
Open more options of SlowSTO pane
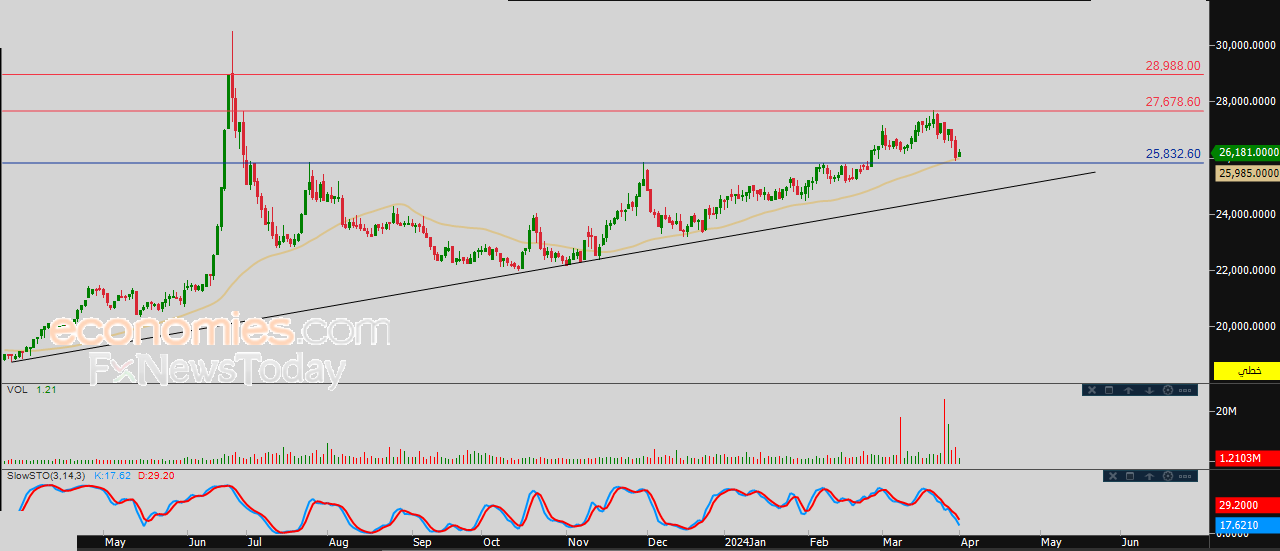pos(1185,476)
